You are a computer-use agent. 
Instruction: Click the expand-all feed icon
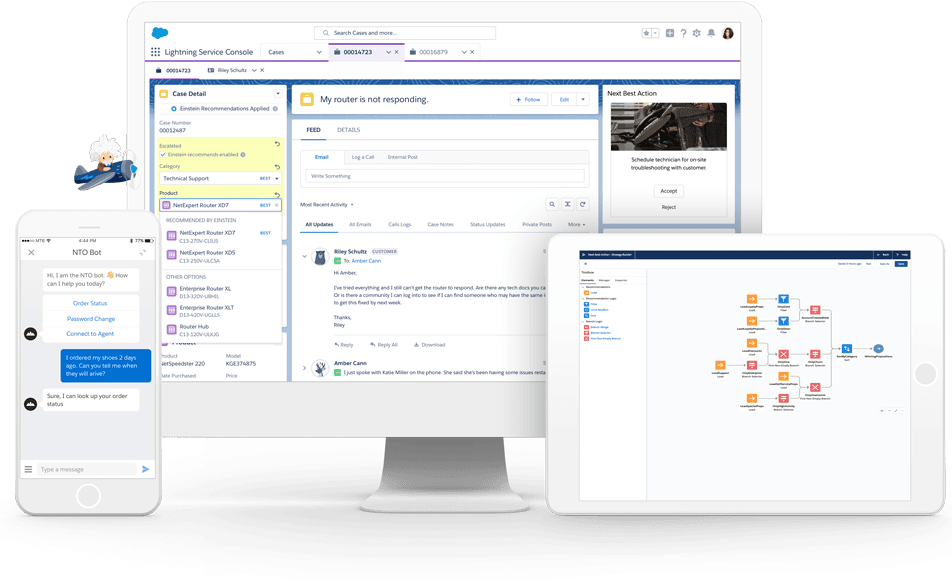click(567, 205)
